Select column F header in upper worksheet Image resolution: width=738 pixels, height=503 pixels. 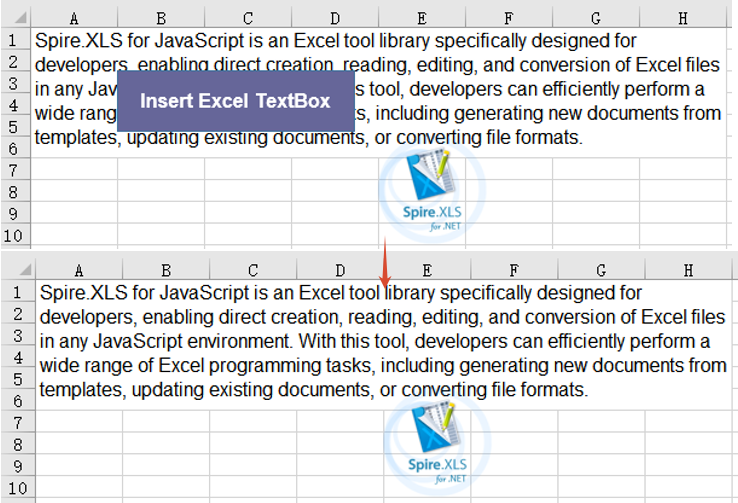click(509, 18)
